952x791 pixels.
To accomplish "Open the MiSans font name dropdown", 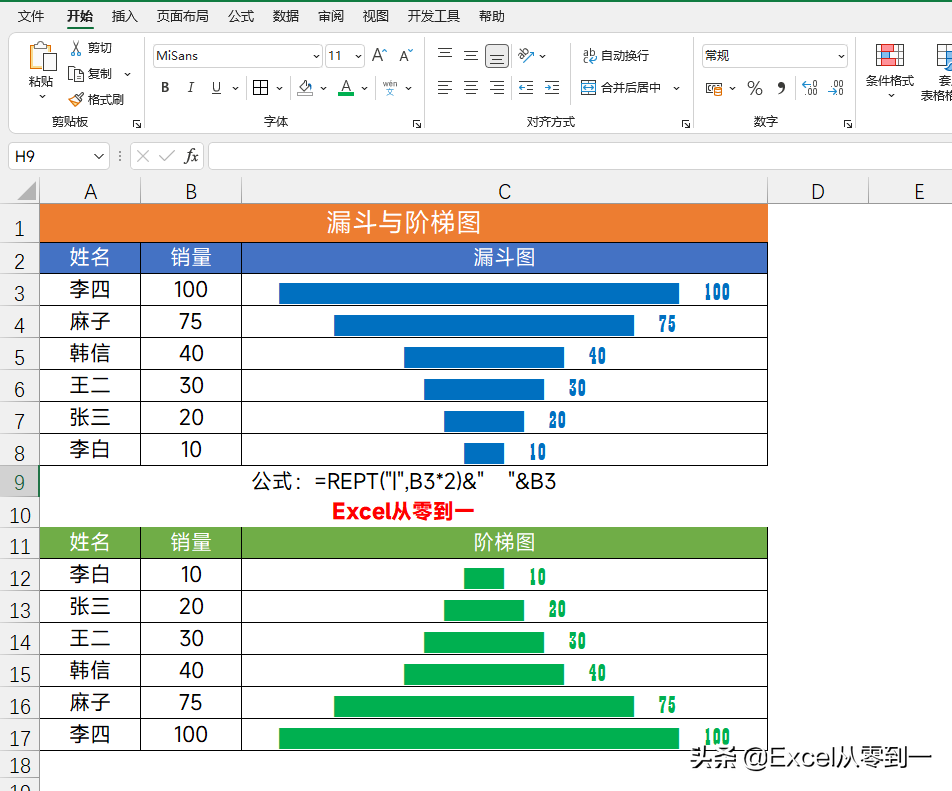I will tap(316, 56).
